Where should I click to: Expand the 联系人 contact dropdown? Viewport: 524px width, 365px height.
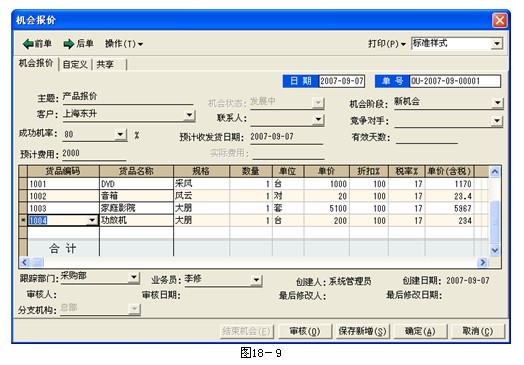[x=318, y=119]
